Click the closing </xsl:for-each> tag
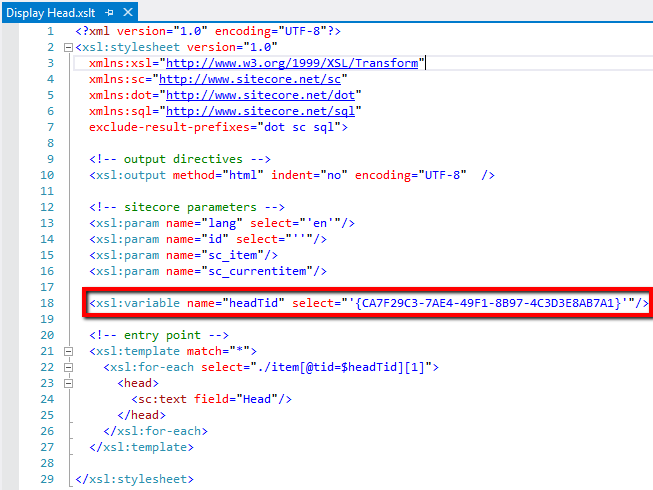 point(155,431)
